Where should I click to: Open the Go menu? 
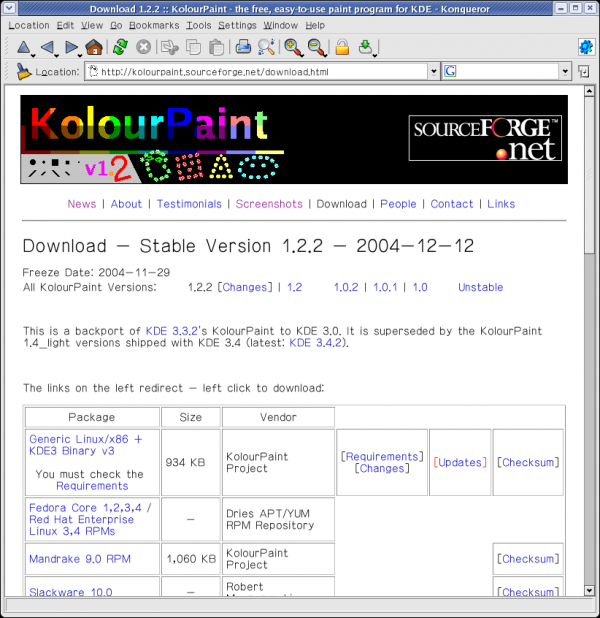[x=116, y=26]
